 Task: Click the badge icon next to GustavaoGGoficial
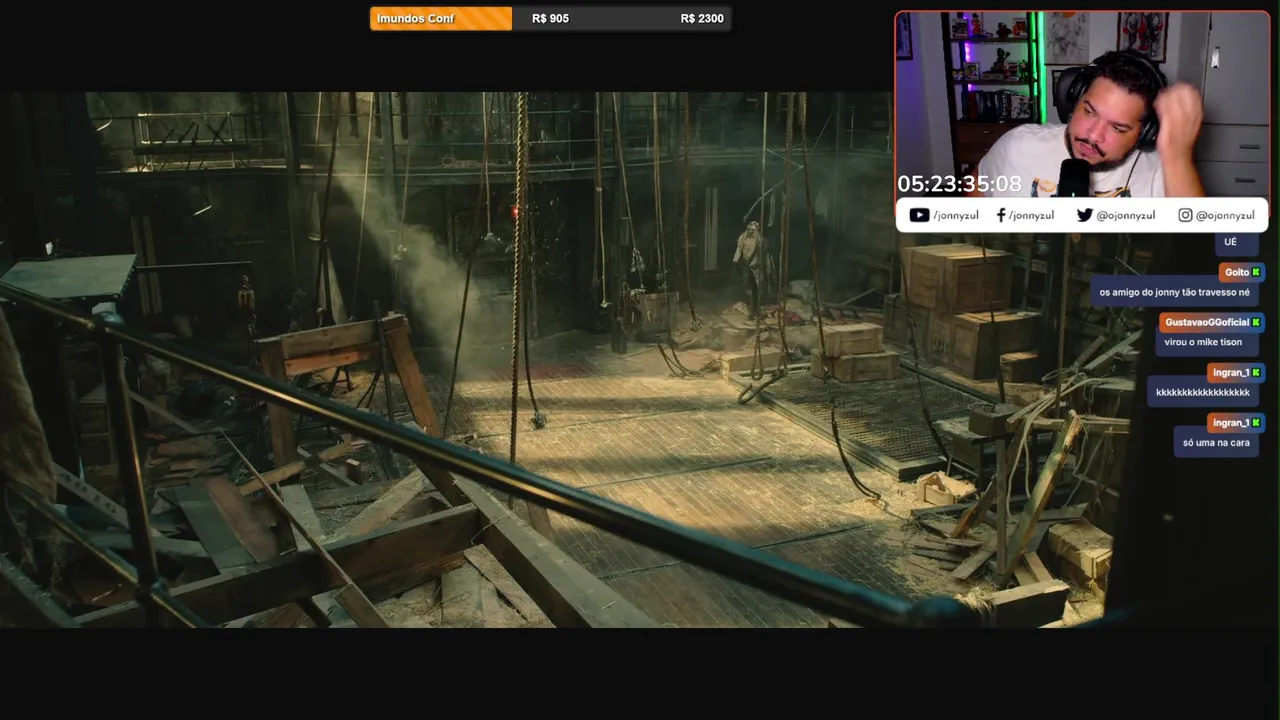click(1256, 322)
